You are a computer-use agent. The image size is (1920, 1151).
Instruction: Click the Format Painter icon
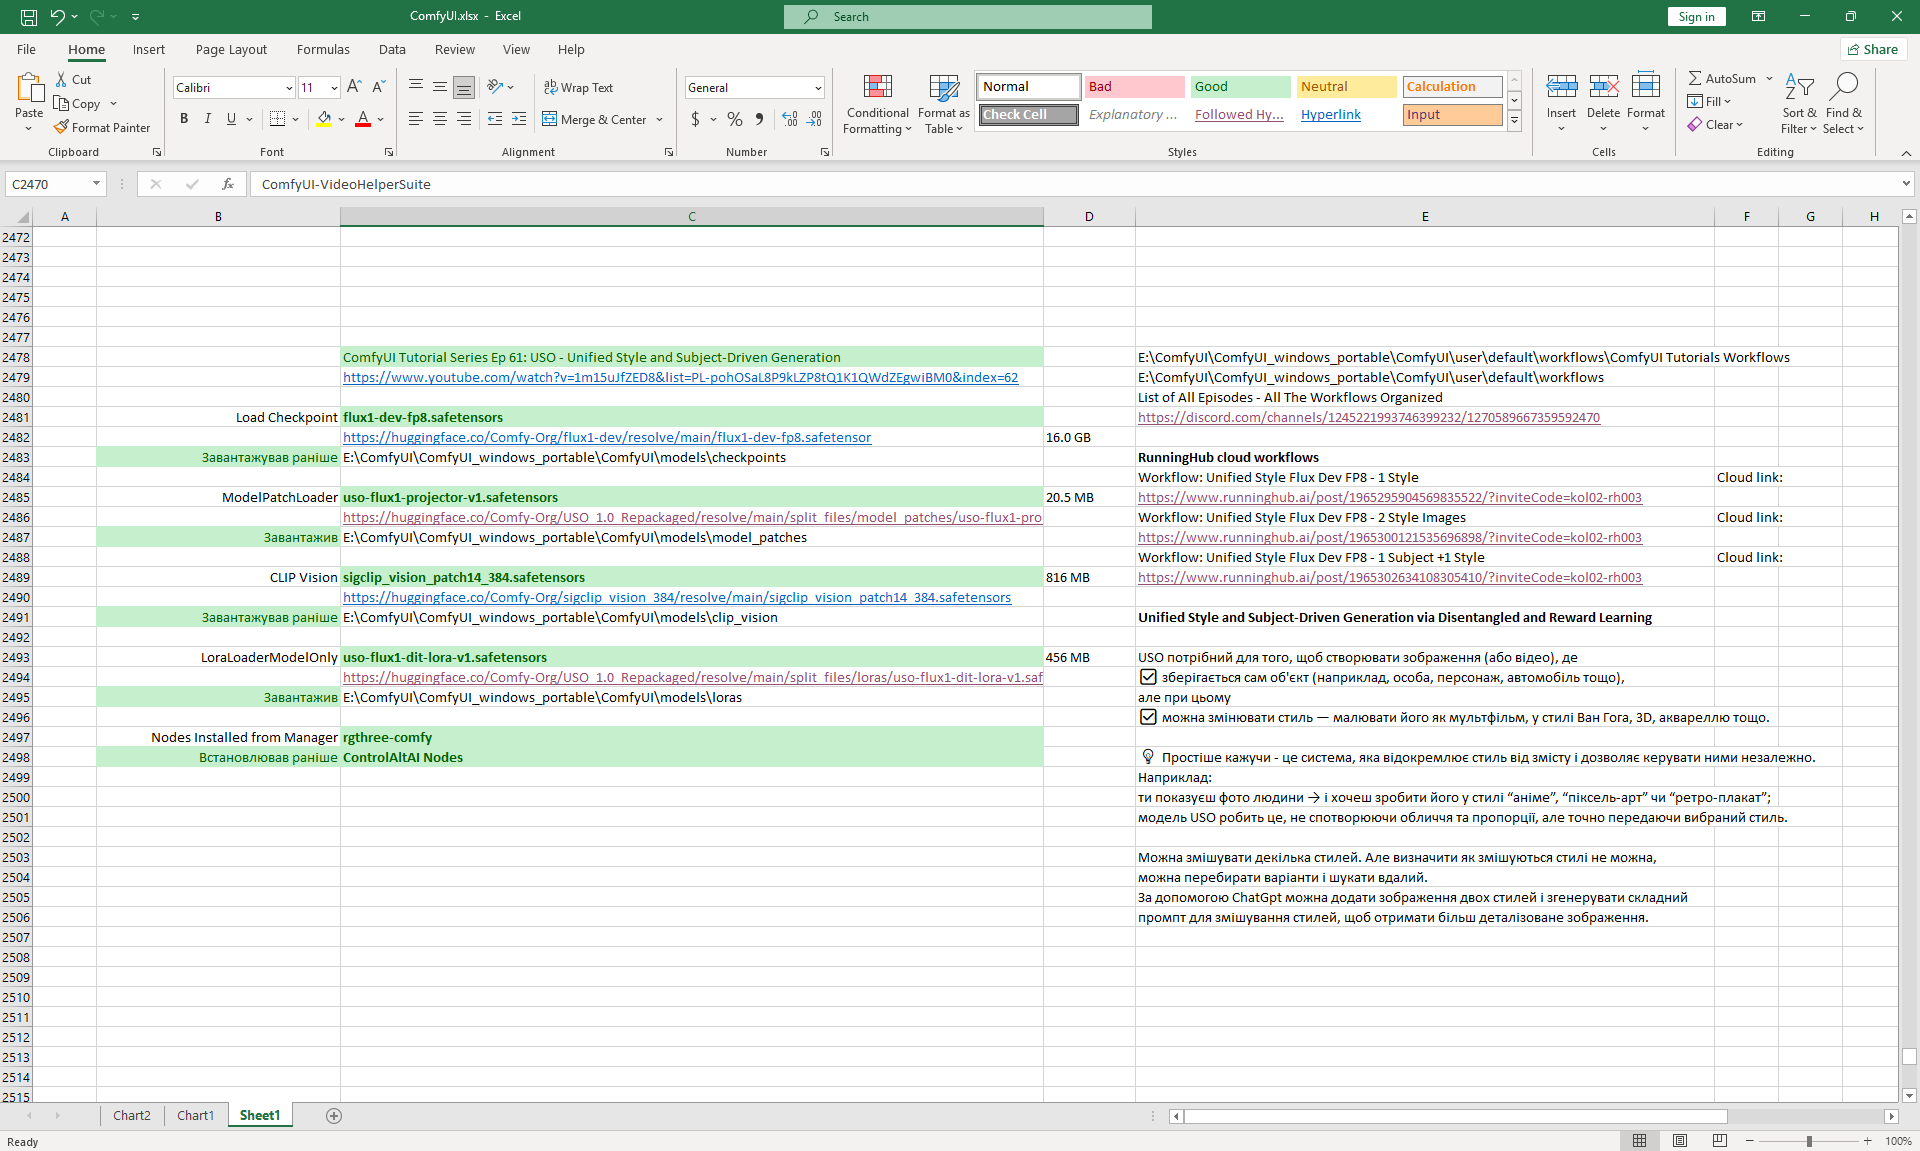click(62, 128)
